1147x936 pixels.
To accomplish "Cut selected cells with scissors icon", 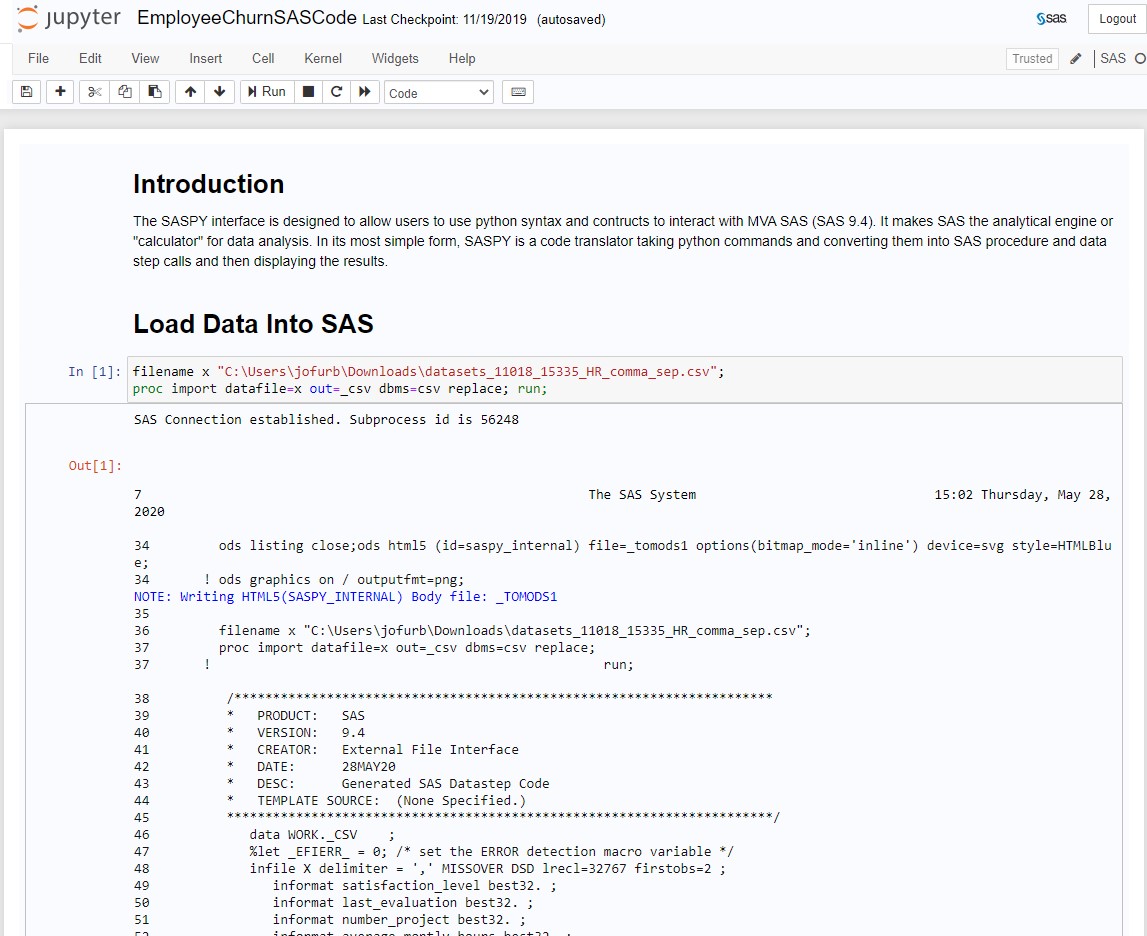I will (x=94, y=92).
